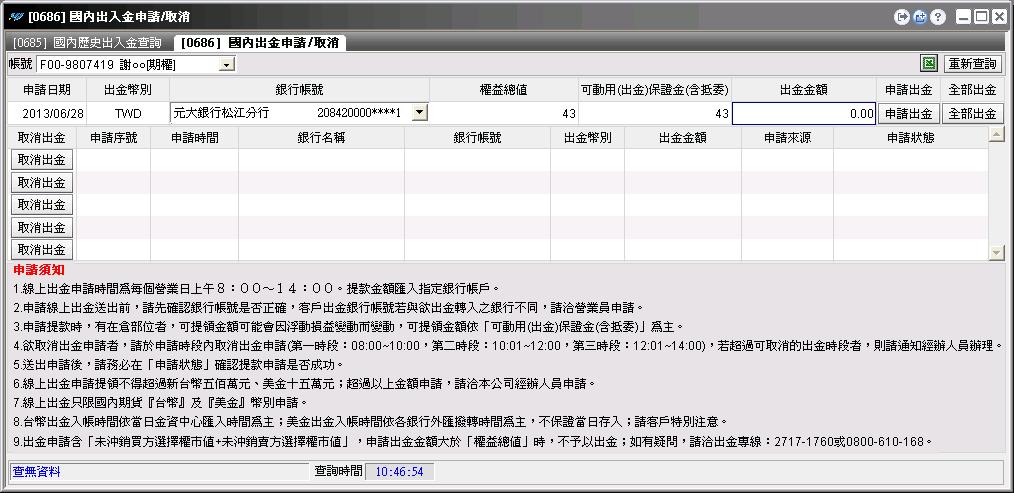
Task: Click the app logo in title bar
Action: [15, 17]
